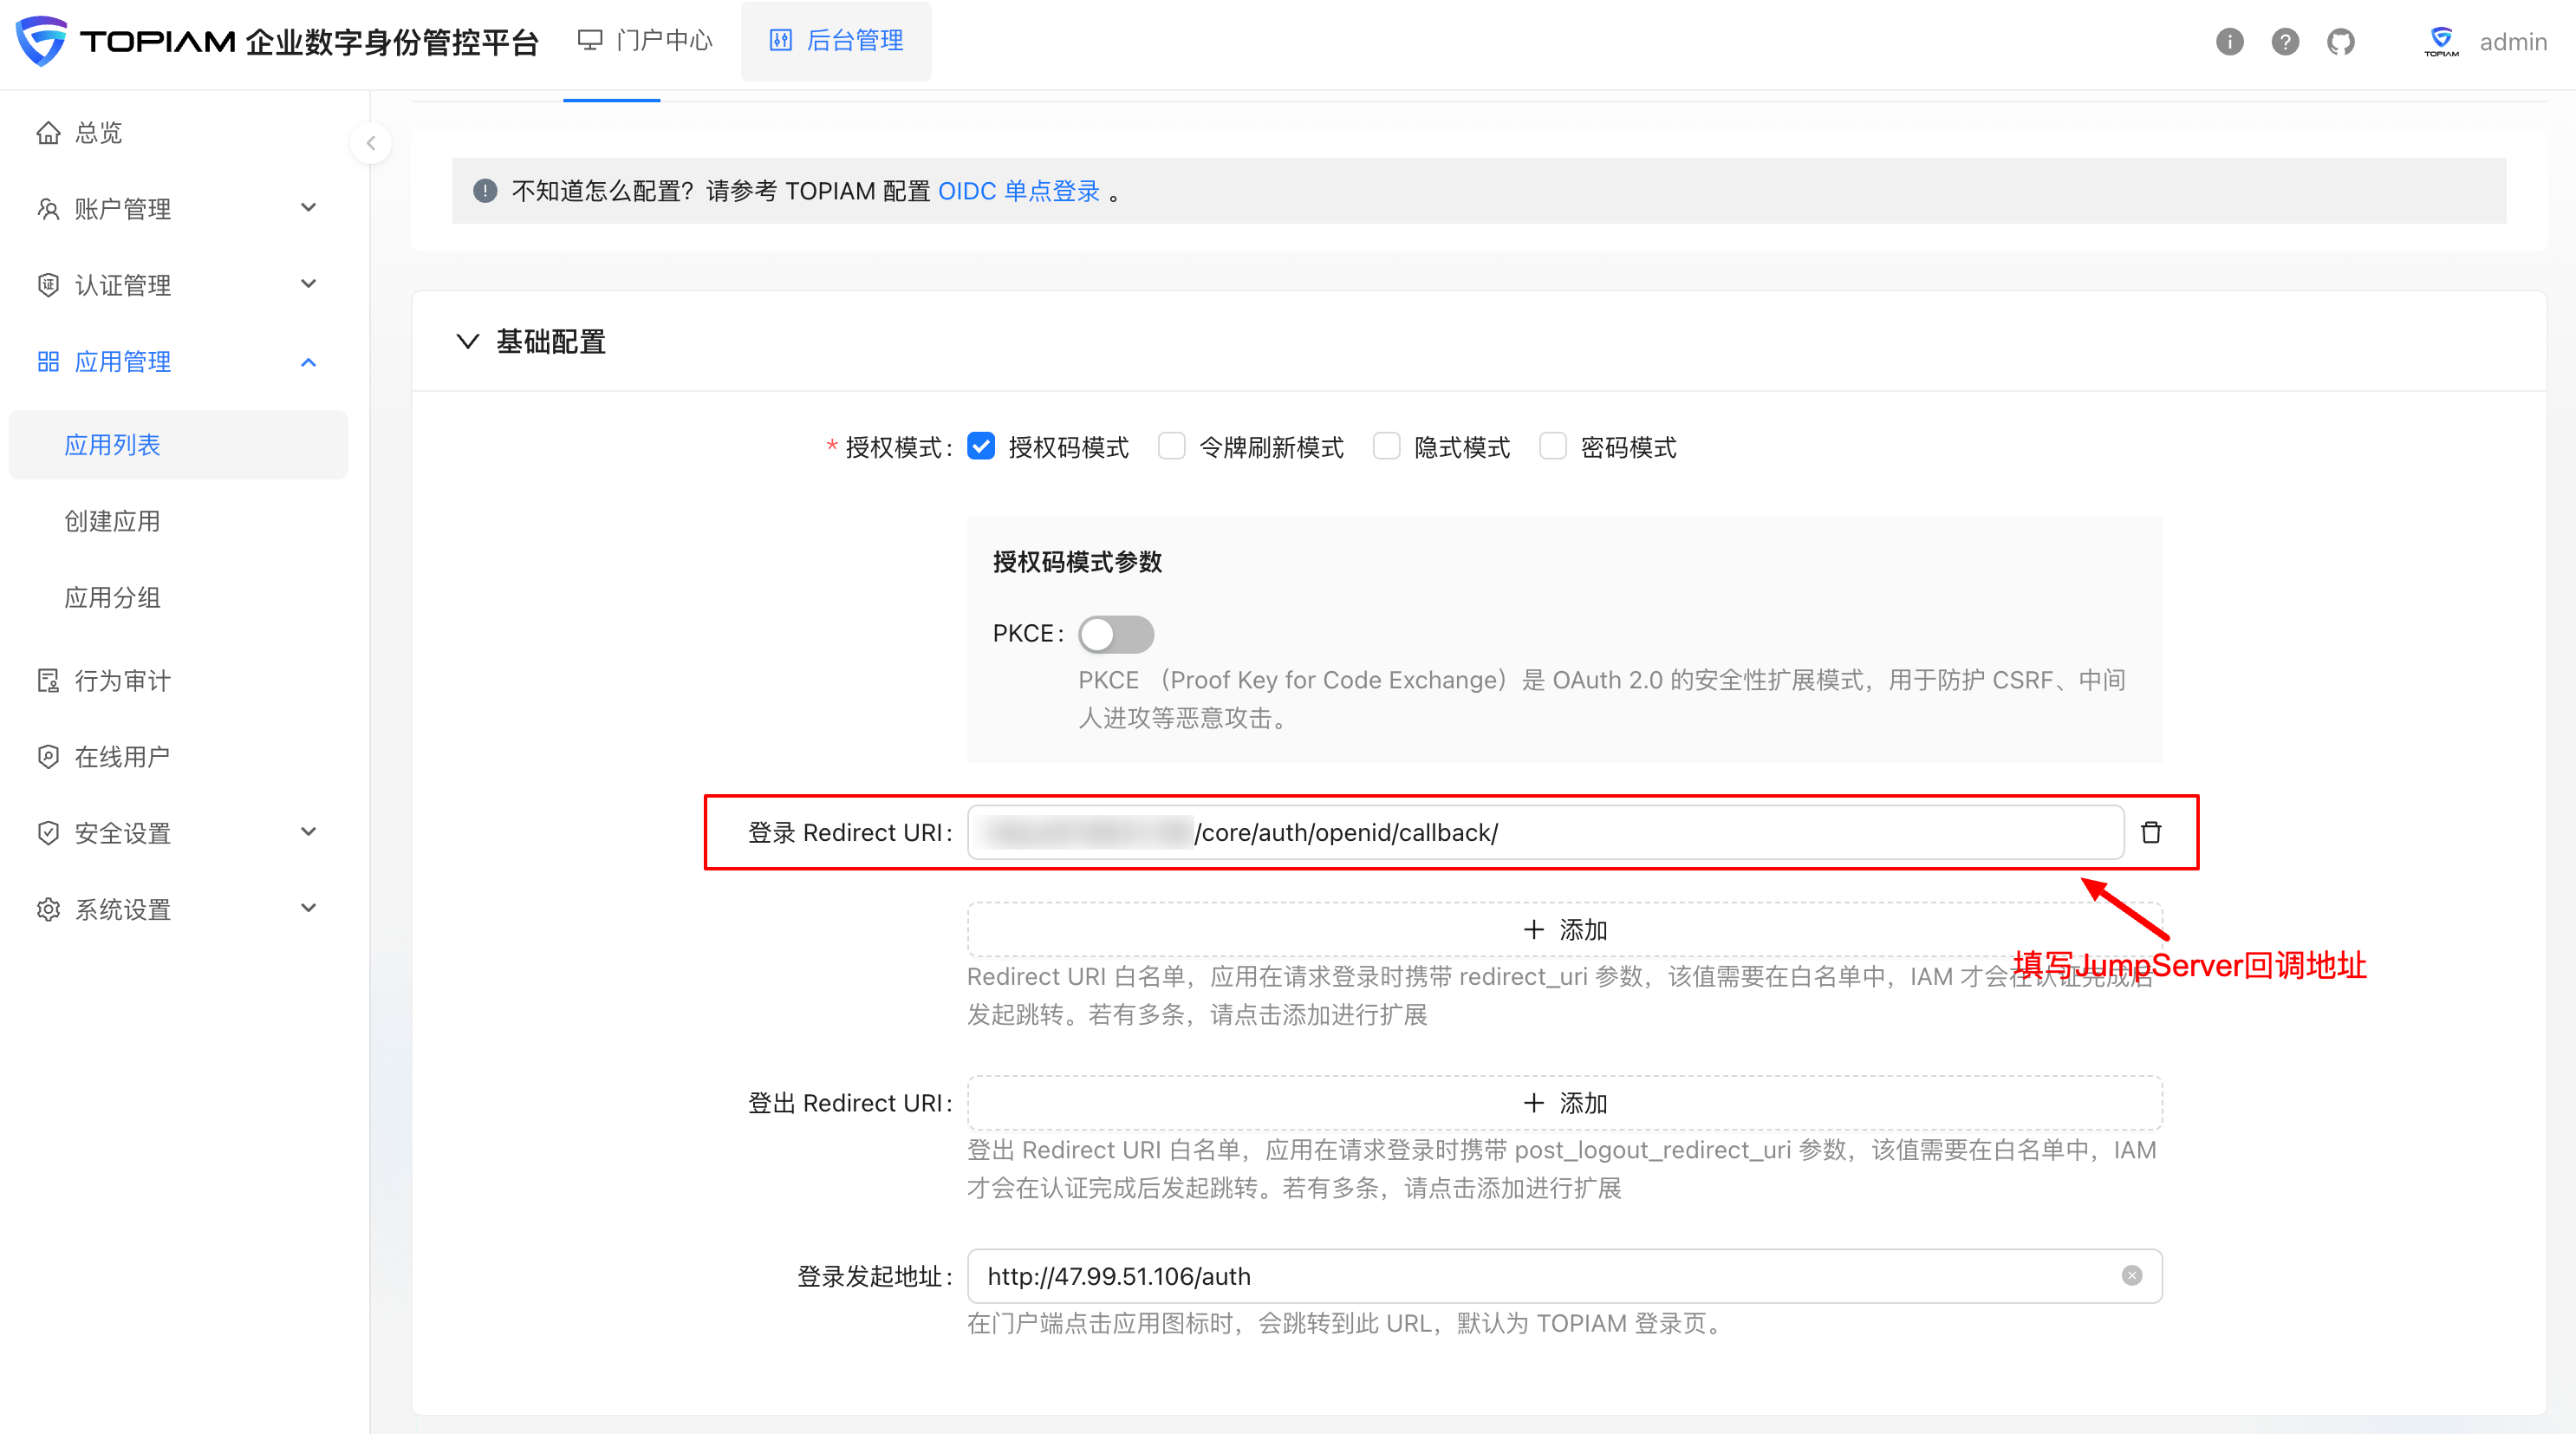
Task: Click the TOPIAM logo
Action: pyautogui.click(x=40, y=41)
